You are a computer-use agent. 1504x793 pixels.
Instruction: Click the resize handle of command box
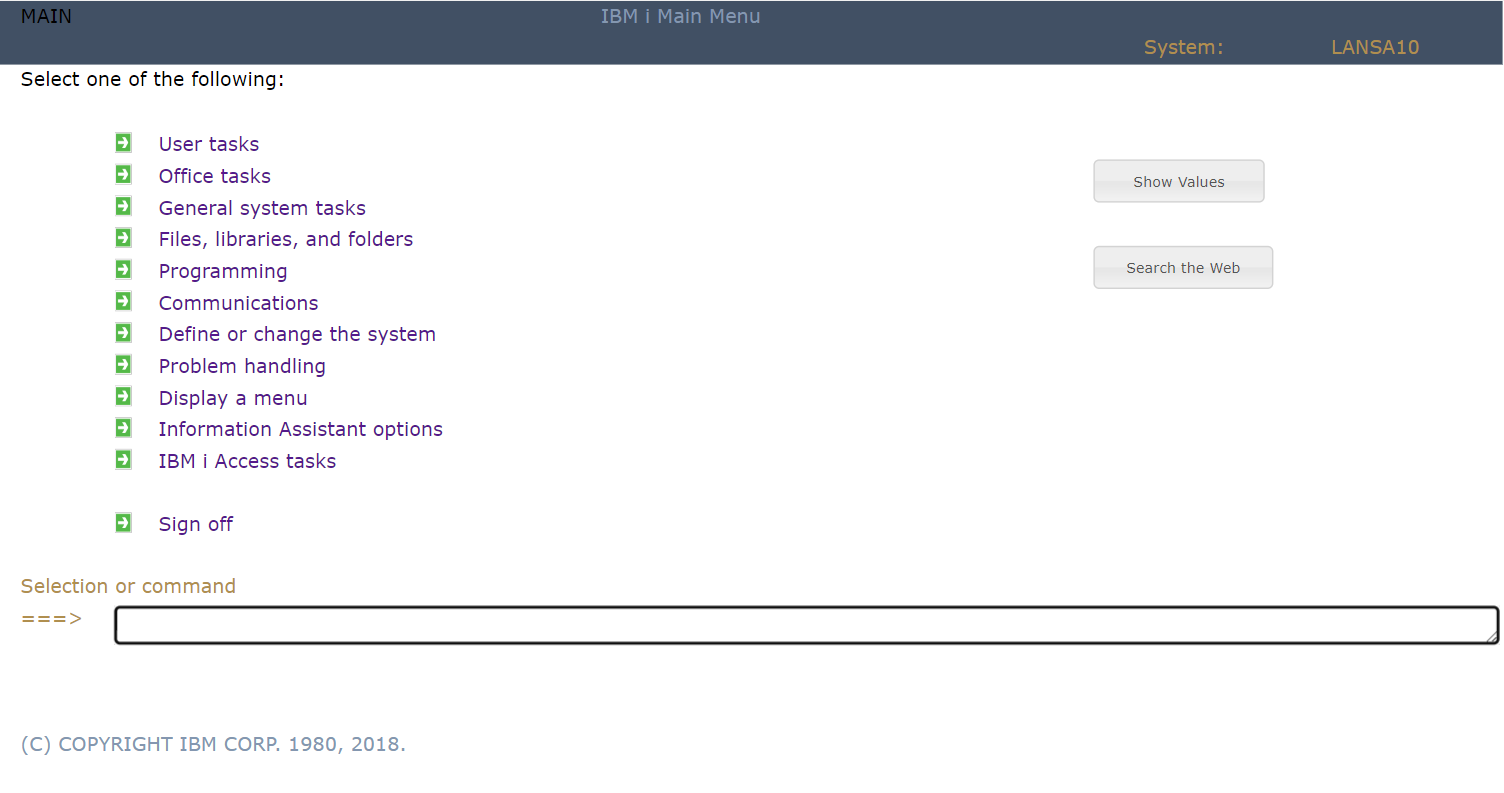pyautogui.click(x=1492, y=637)
